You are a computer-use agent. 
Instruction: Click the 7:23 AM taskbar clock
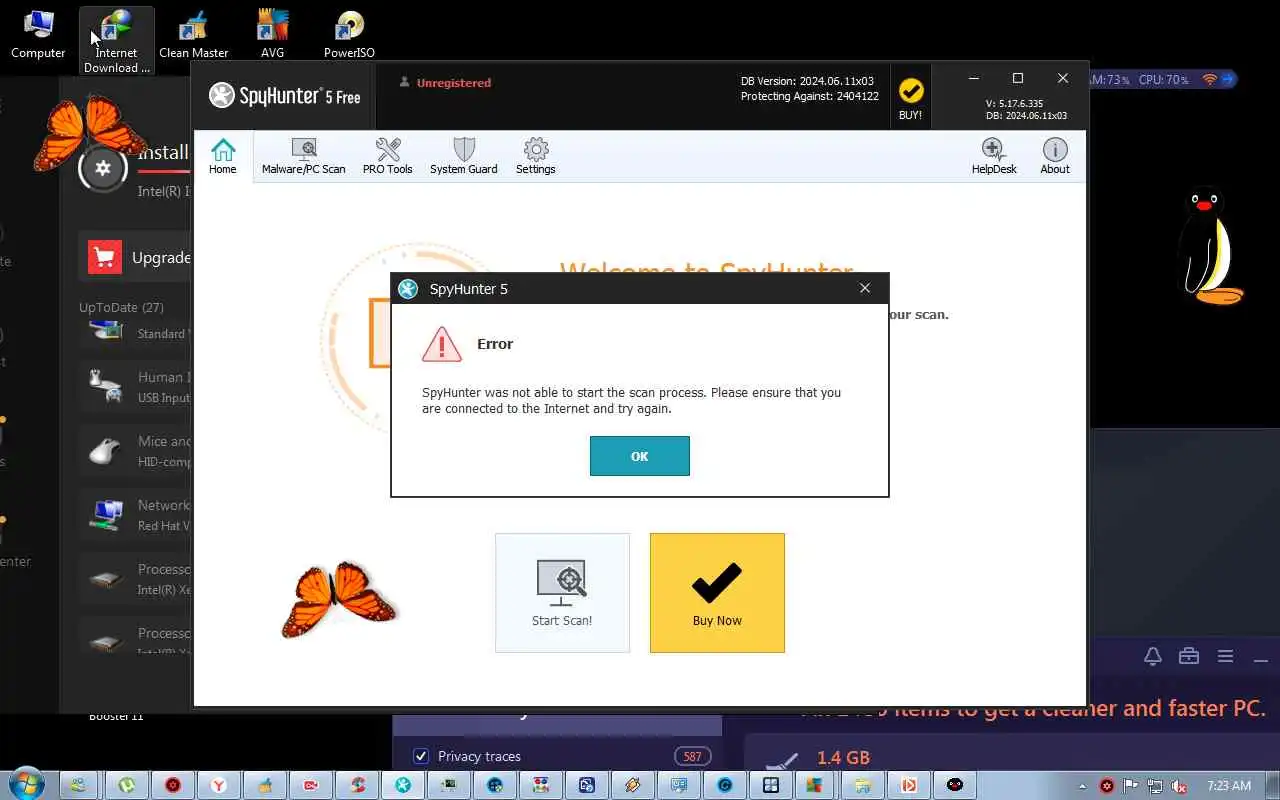[x=1229, y=786]
